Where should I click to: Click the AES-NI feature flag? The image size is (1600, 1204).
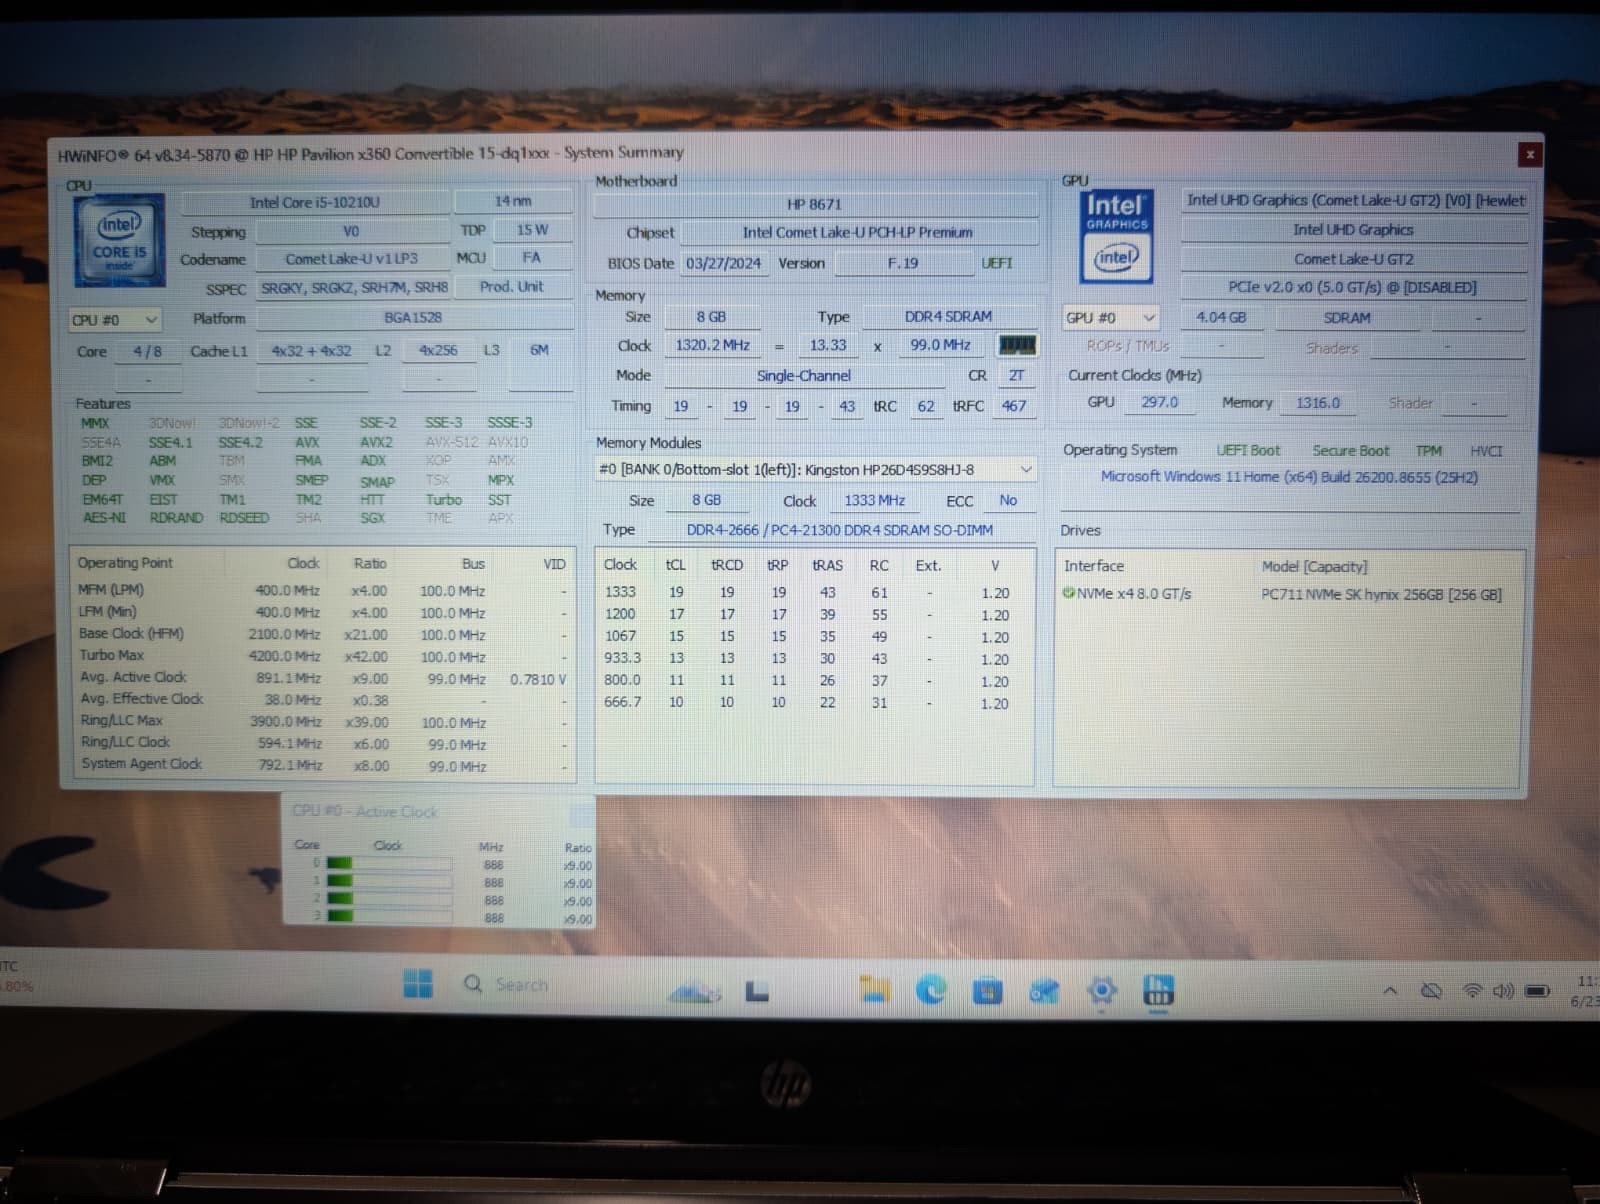click(x=104, y=518)
